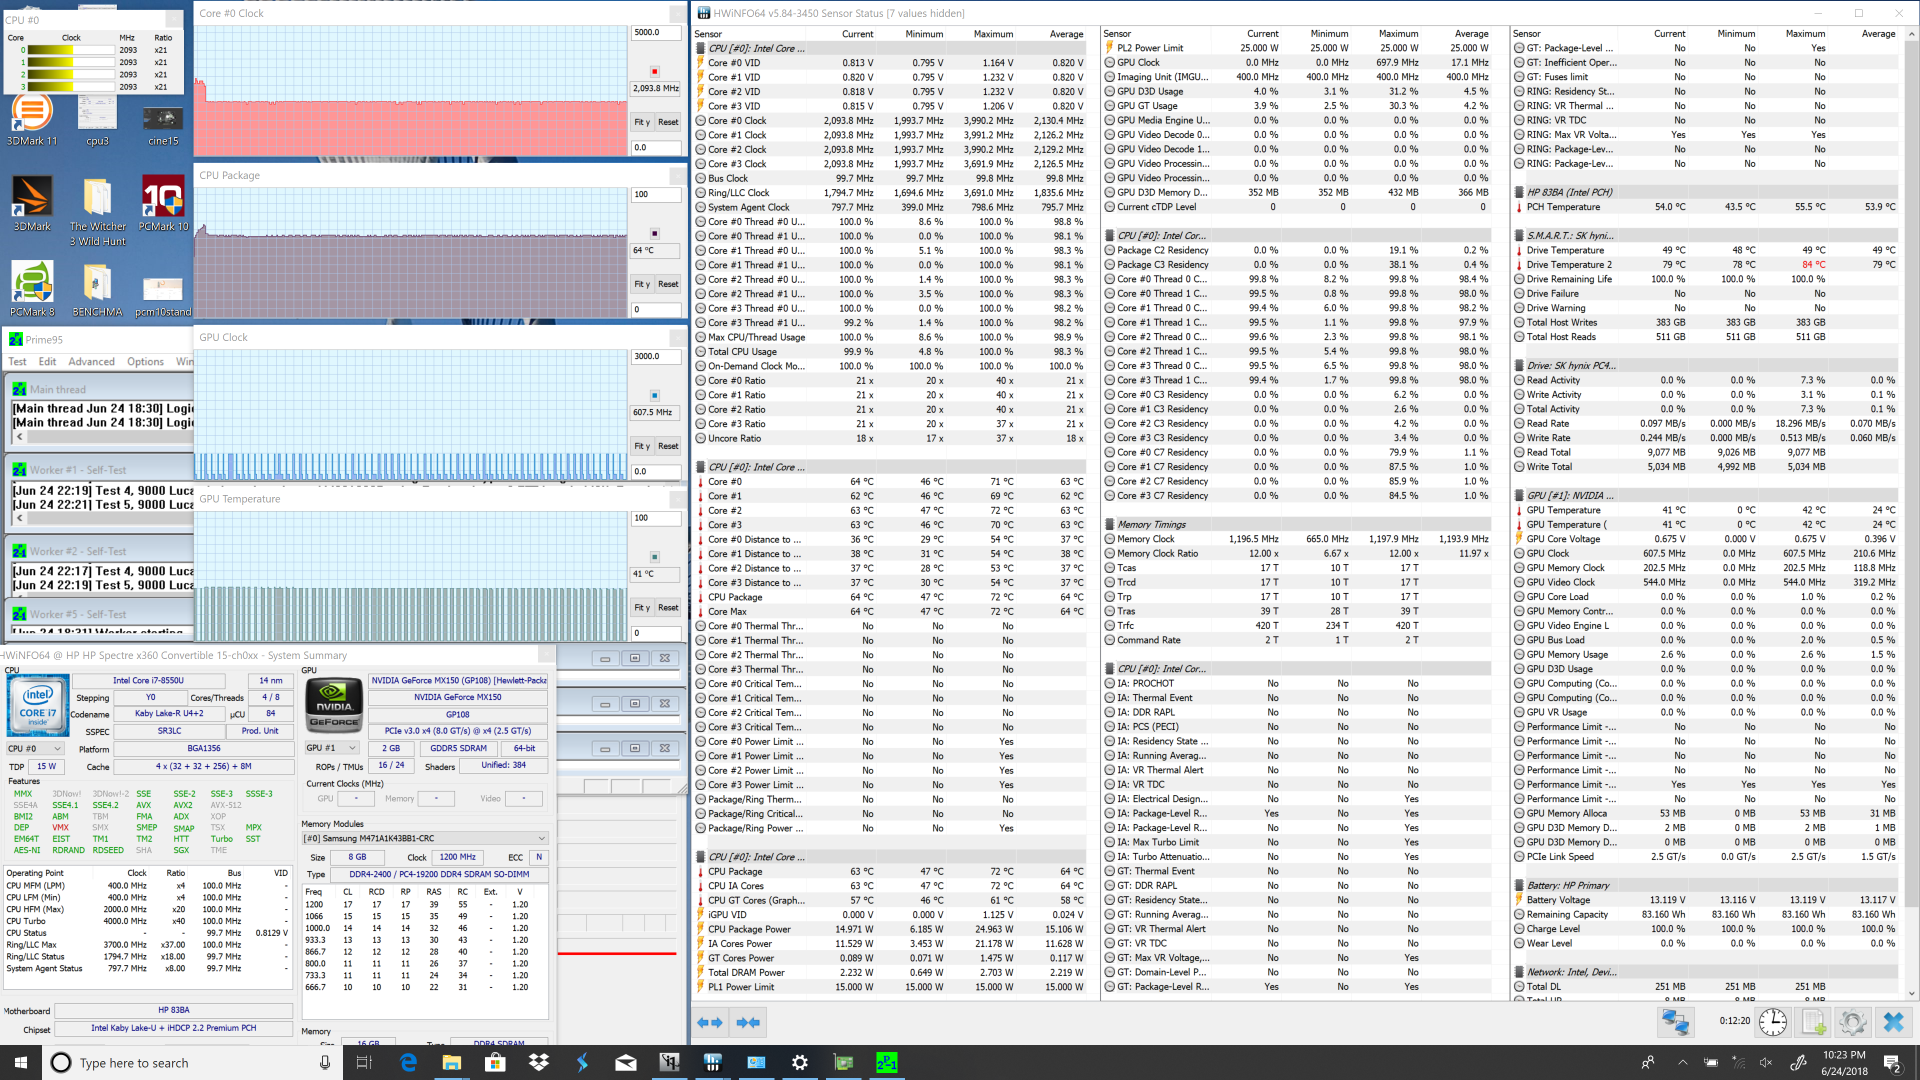1920x1080 pixels.
Task: Select the Total CPU Usage sensor row
Action: pyautogui.click(x=890, y=351)
